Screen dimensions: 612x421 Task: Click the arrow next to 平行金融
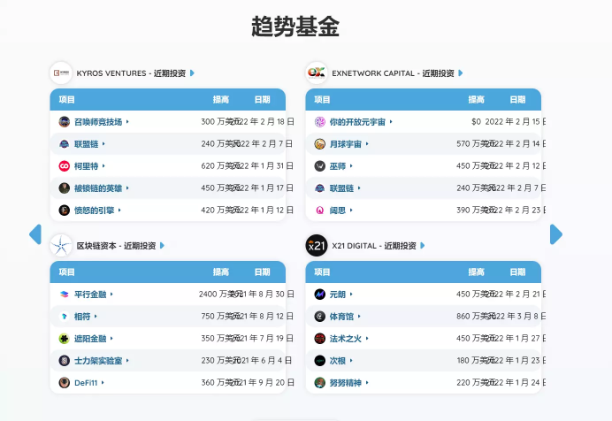[x=112, y=294]
